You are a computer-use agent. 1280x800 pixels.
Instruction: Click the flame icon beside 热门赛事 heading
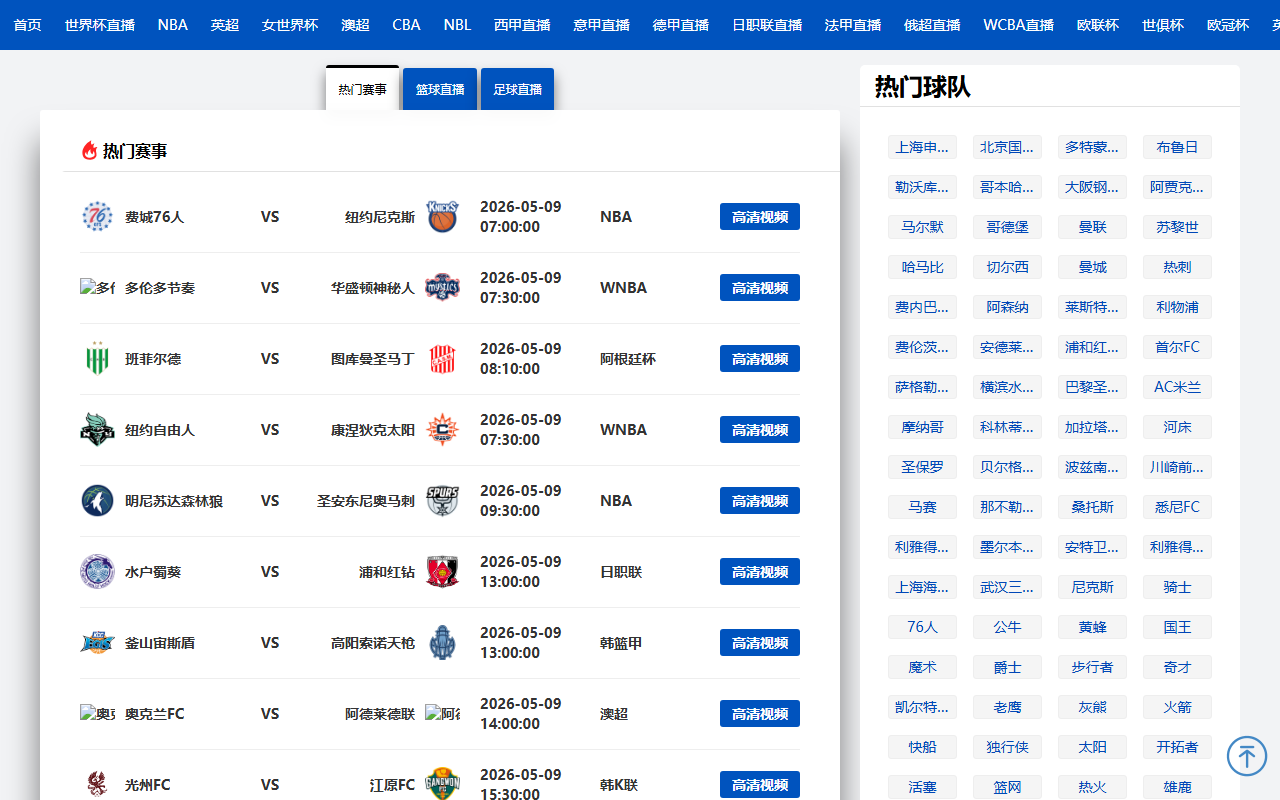tap(89, 151)
